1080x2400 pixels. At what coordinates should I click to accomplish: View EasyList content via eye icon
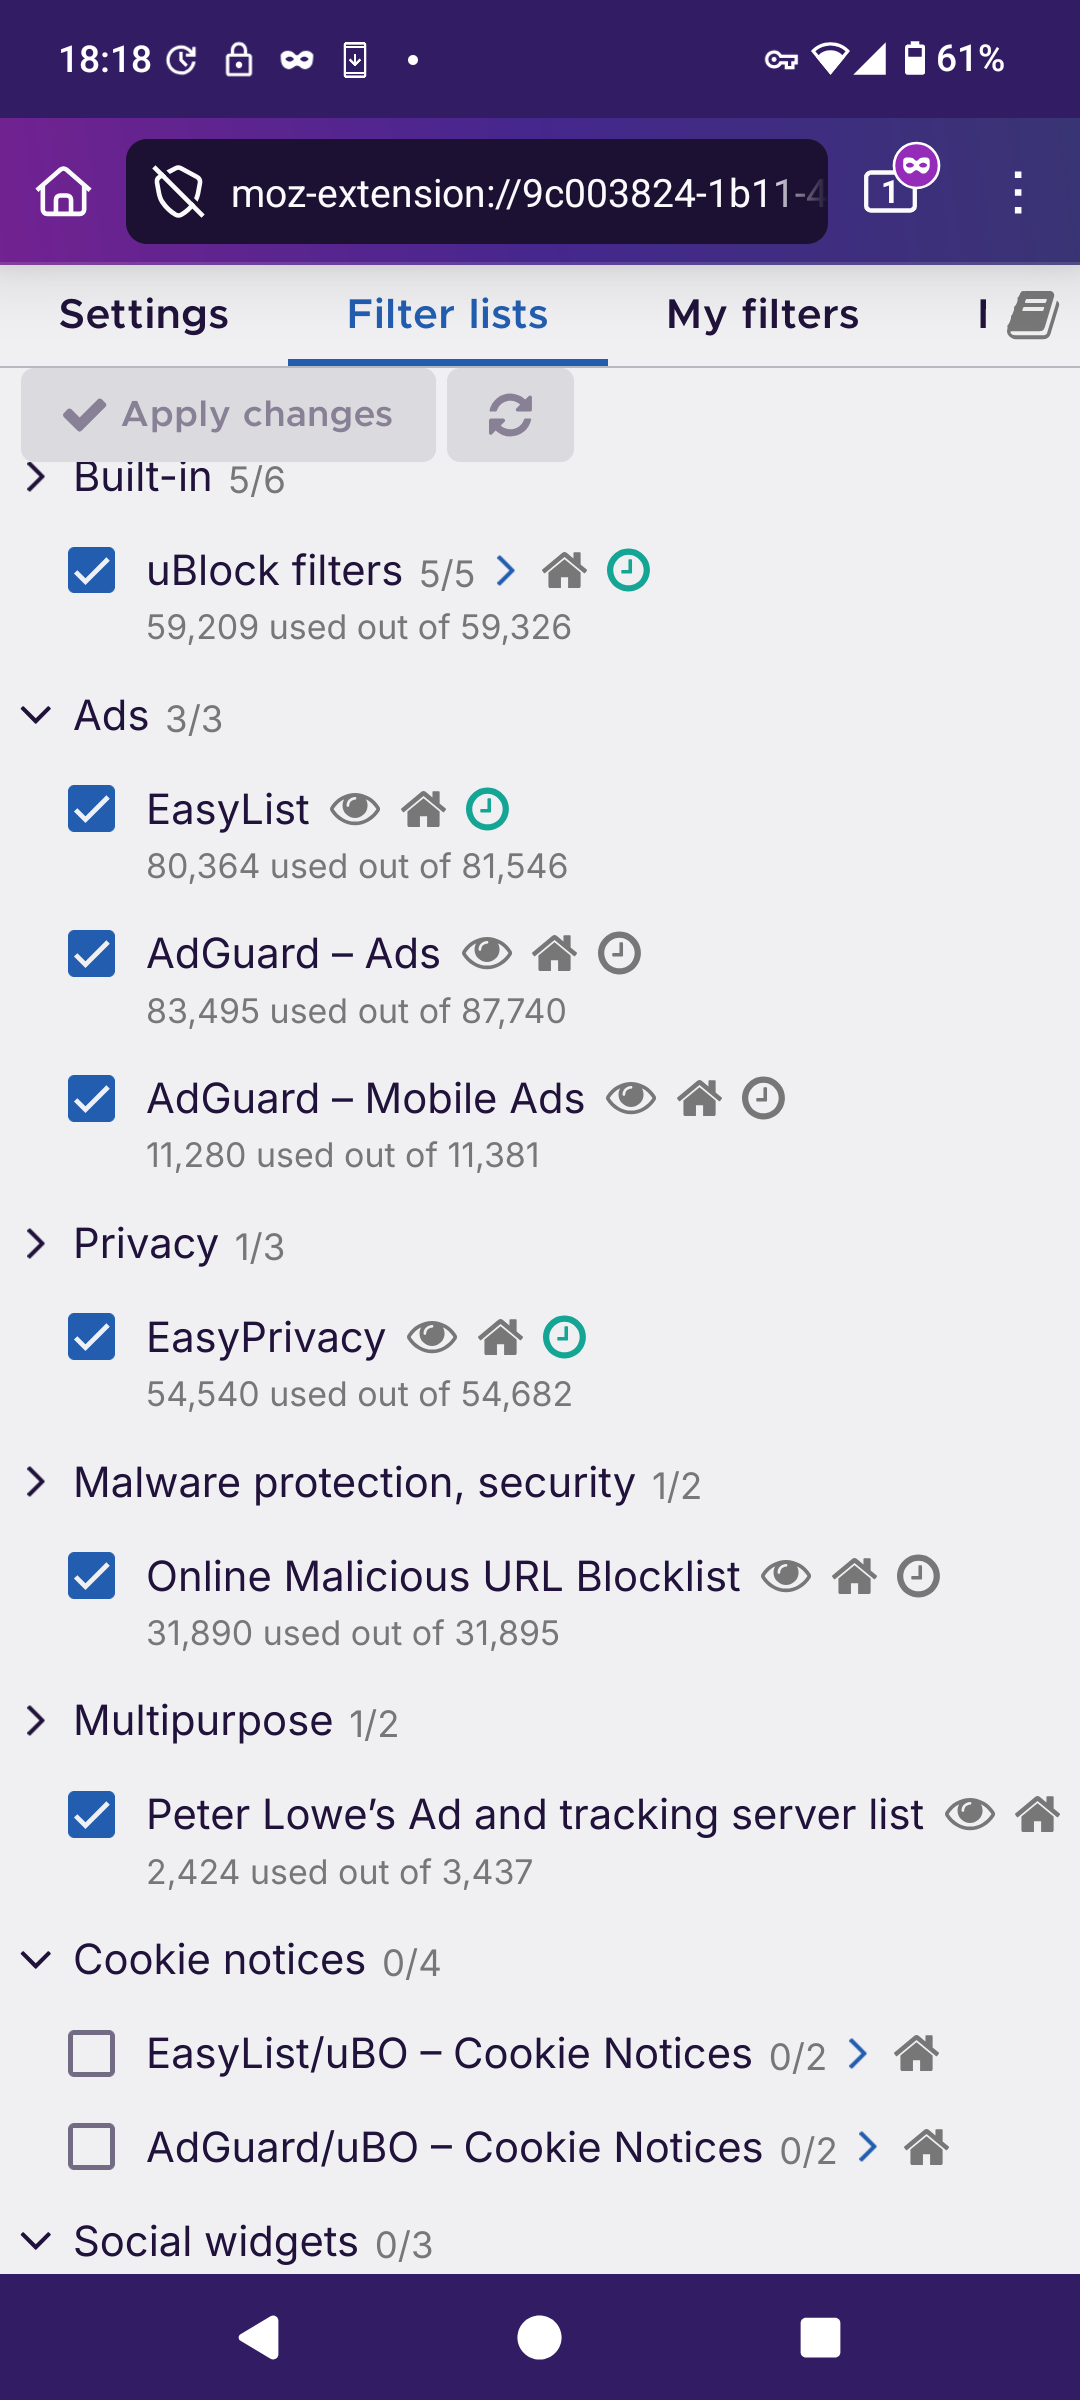tap(355, 809)
